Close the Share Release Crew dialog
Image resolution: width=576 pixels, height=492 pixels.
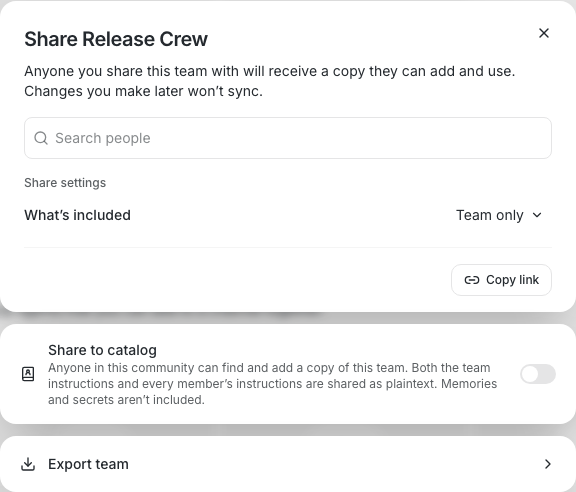[544, 33]
